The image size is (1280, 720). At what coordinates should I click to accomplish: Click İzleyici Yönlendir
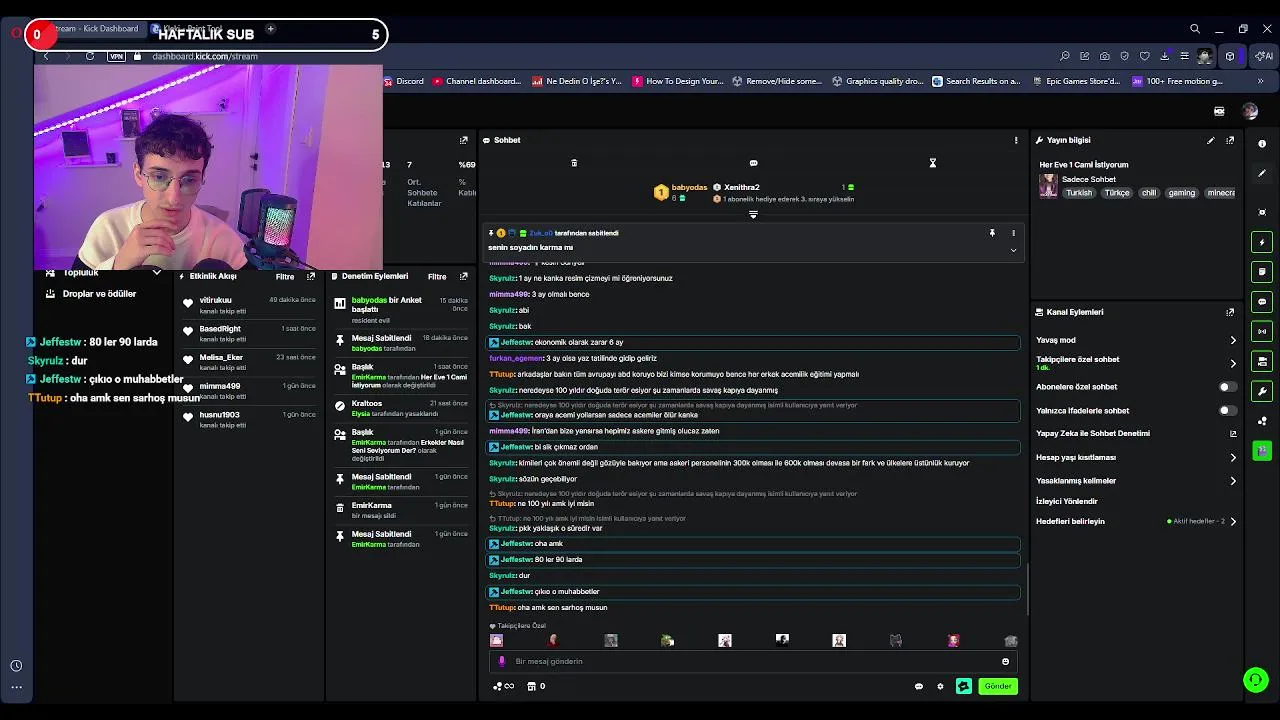click(1067, 501)
